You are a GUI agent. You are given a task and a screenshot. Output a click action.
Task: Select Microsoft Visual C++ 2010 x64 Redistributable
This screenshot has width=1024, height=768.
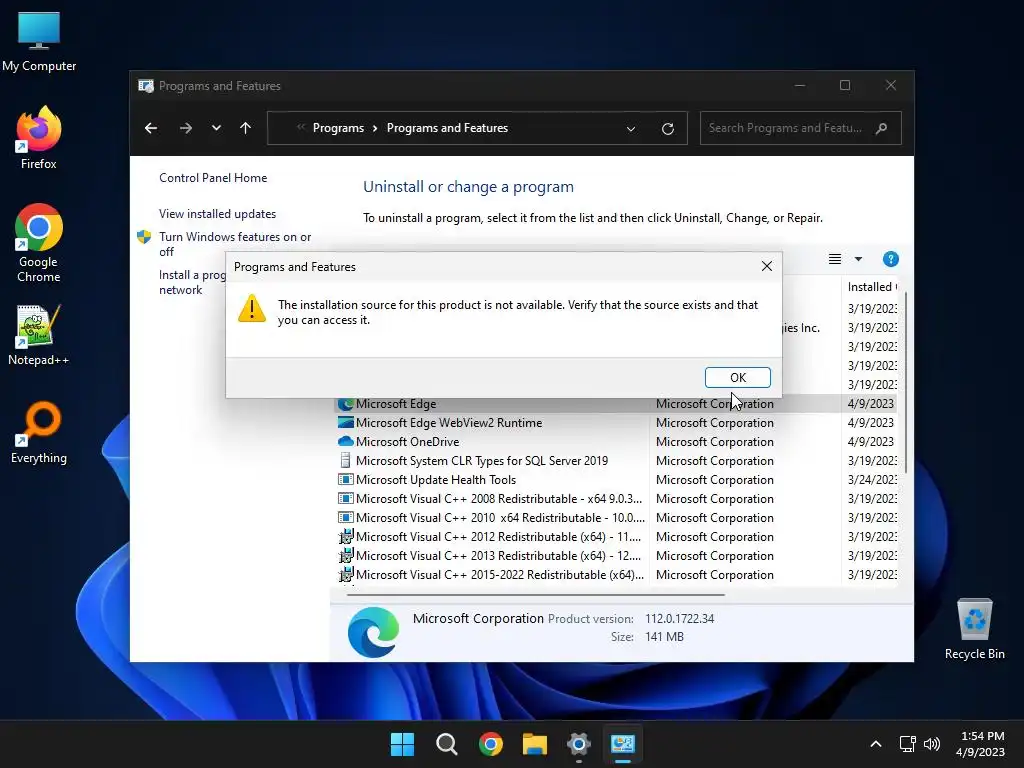point(615,517)
